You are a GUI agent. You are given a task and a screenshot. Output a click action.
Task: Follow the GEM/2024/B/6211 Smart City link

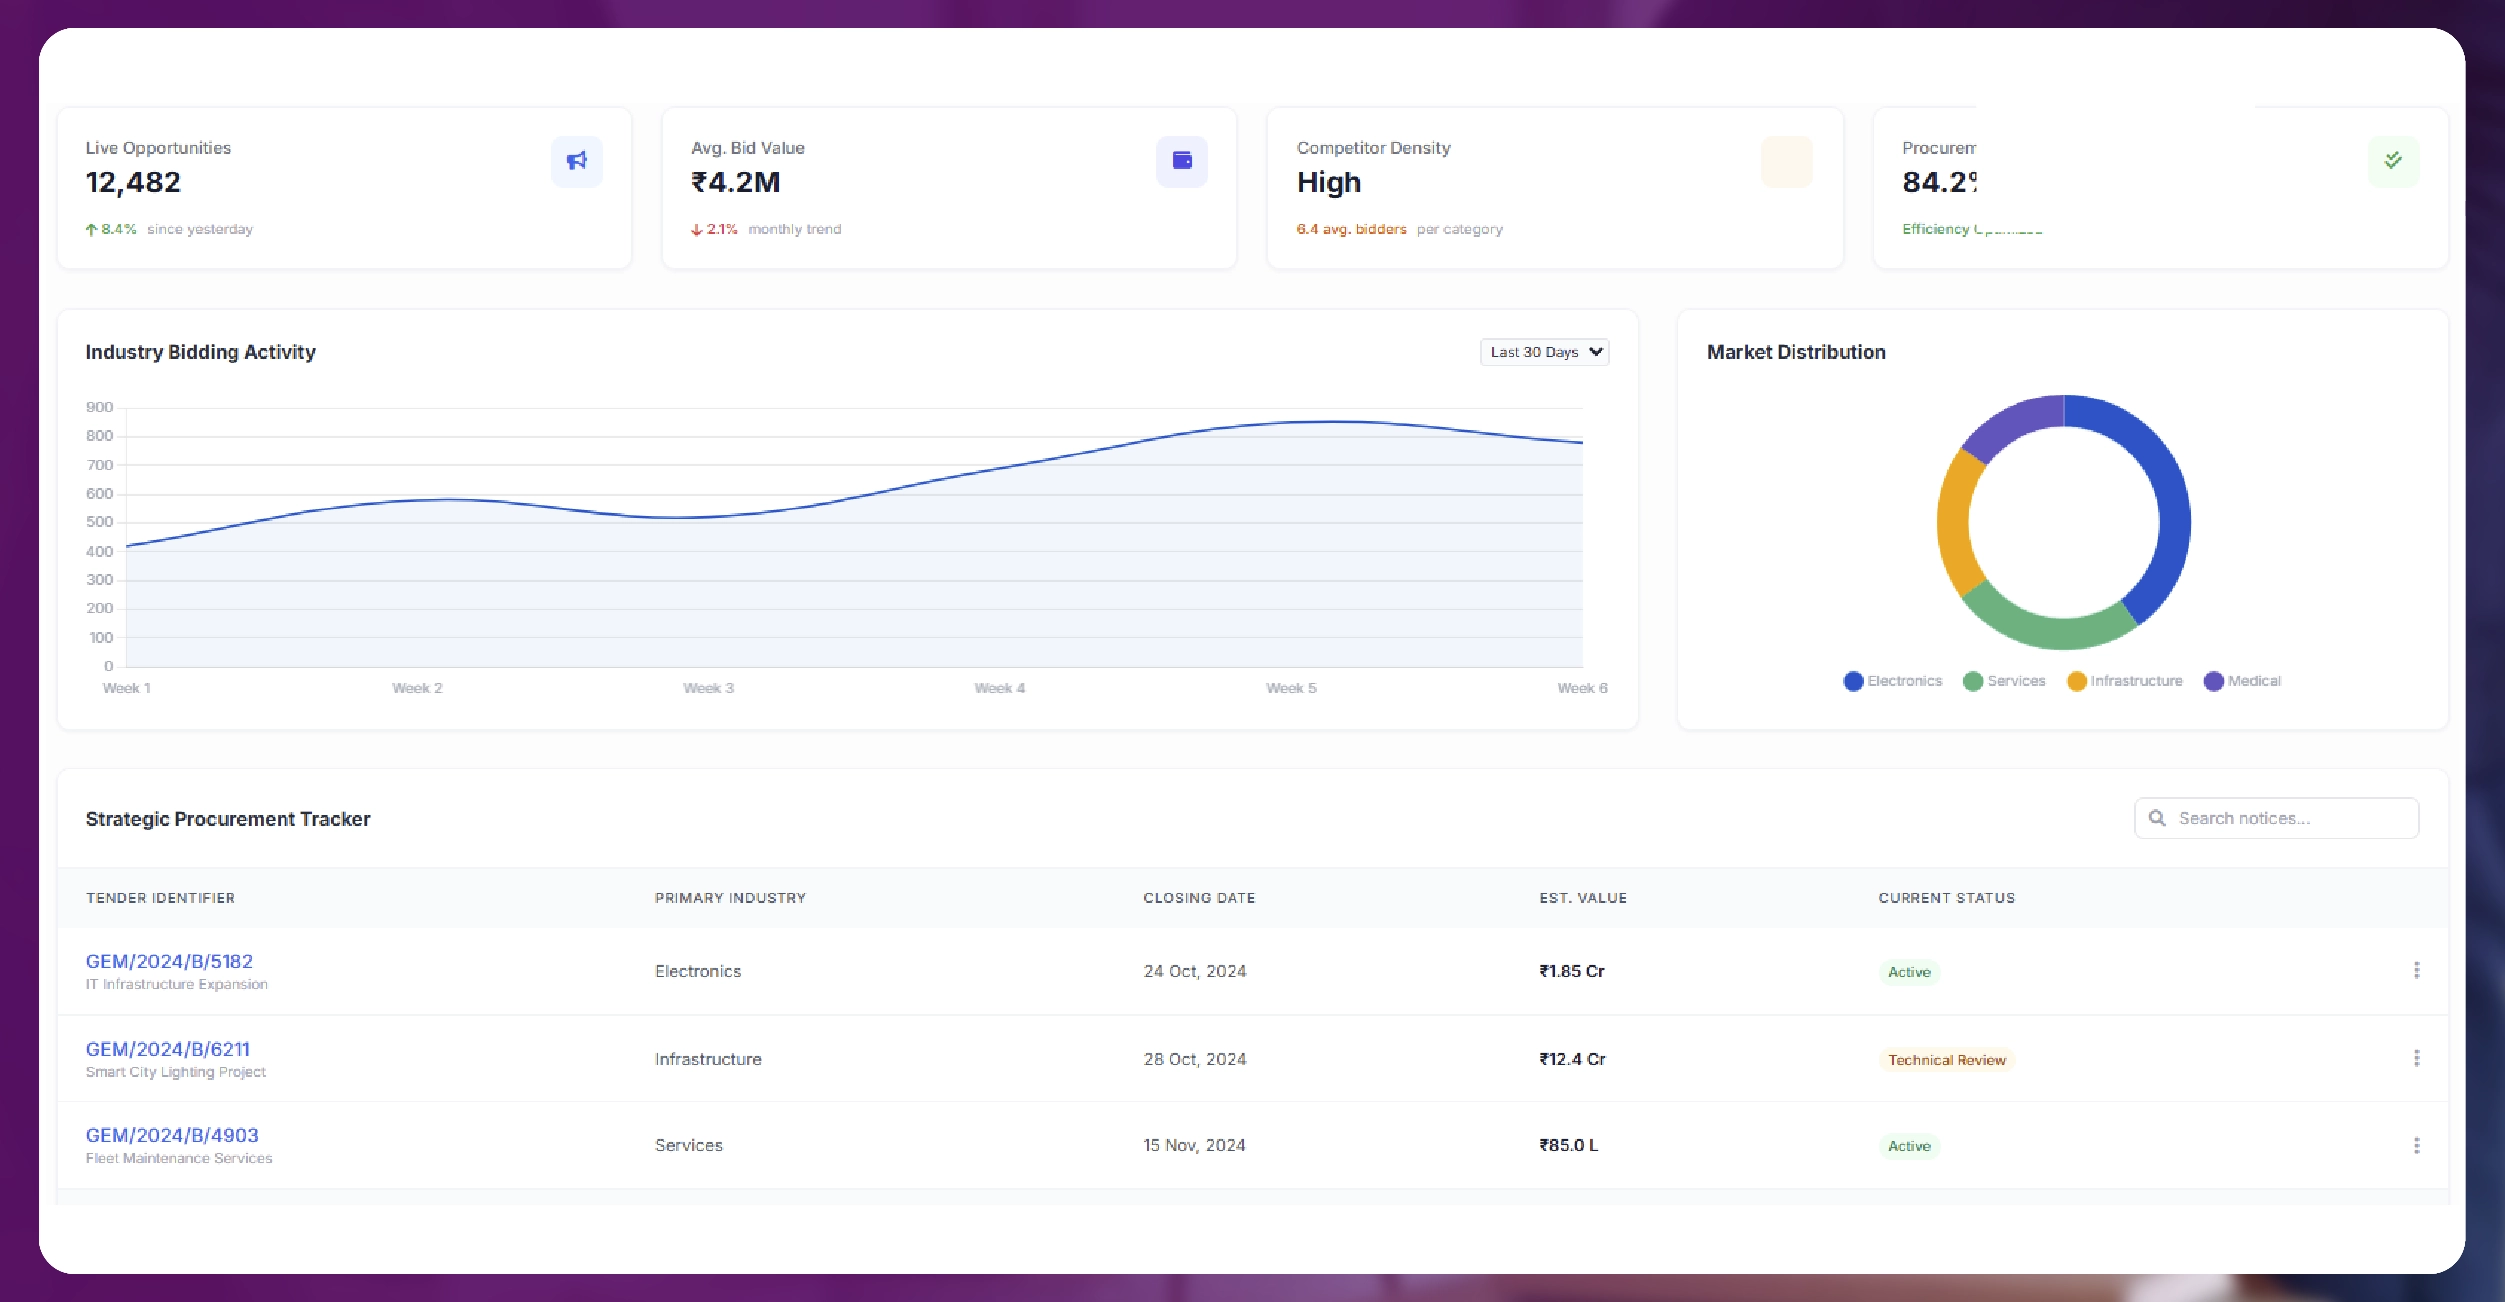[168, 1049]
